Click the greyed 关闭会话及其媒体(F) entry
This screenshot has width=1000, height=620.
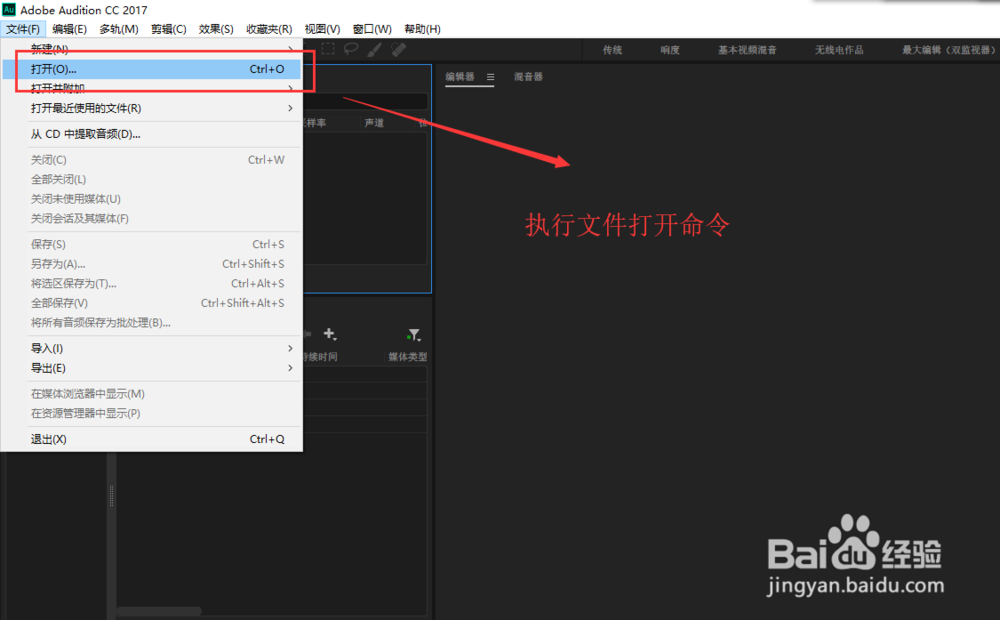(x=152, y=218)
